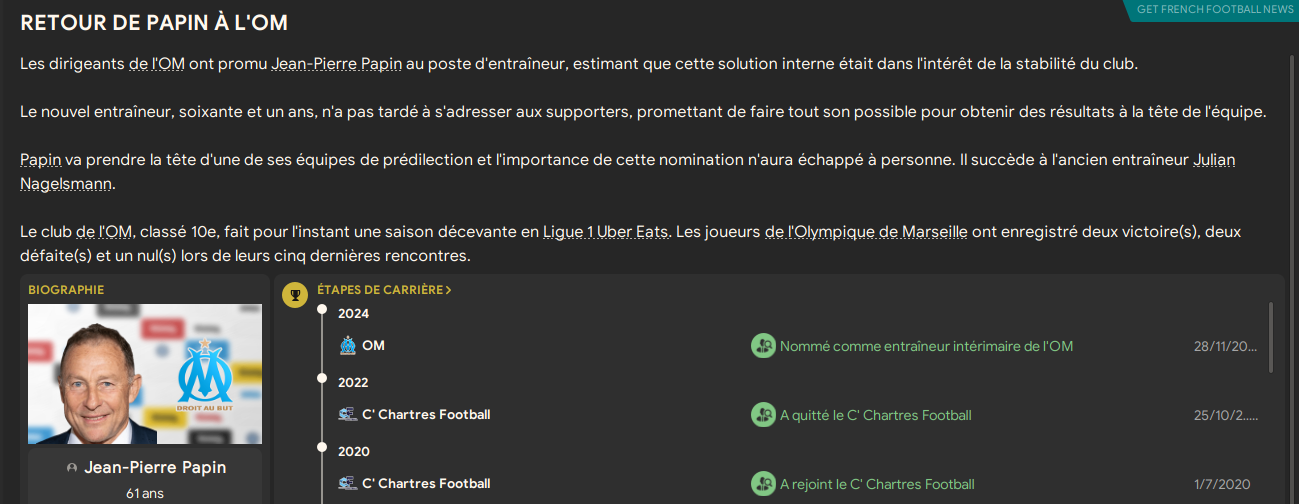Open the Jean-Pierre Papin link in first paragraph

point(336,64)
